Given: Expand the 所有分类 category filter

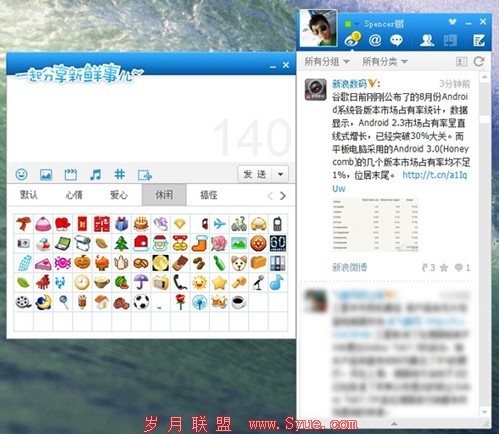Looking at the screenshot, I should click(385, 61).
